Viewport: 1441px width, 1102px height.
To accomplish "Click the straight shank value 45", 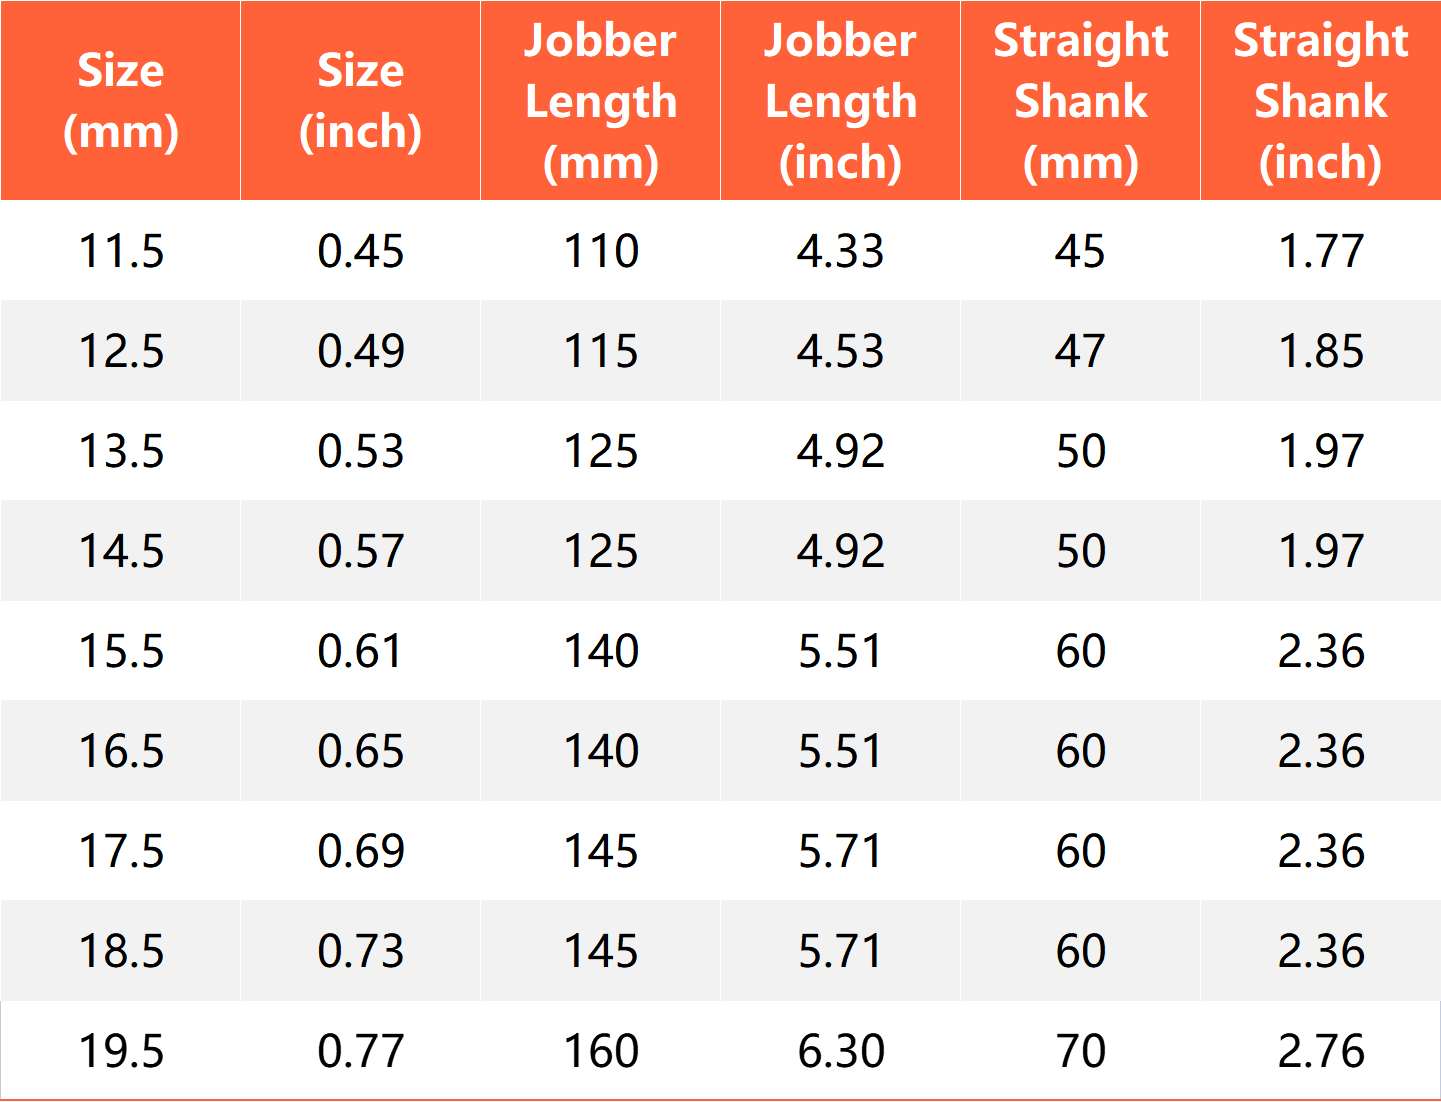I will pyautogui.click(x=1081, y=251).
